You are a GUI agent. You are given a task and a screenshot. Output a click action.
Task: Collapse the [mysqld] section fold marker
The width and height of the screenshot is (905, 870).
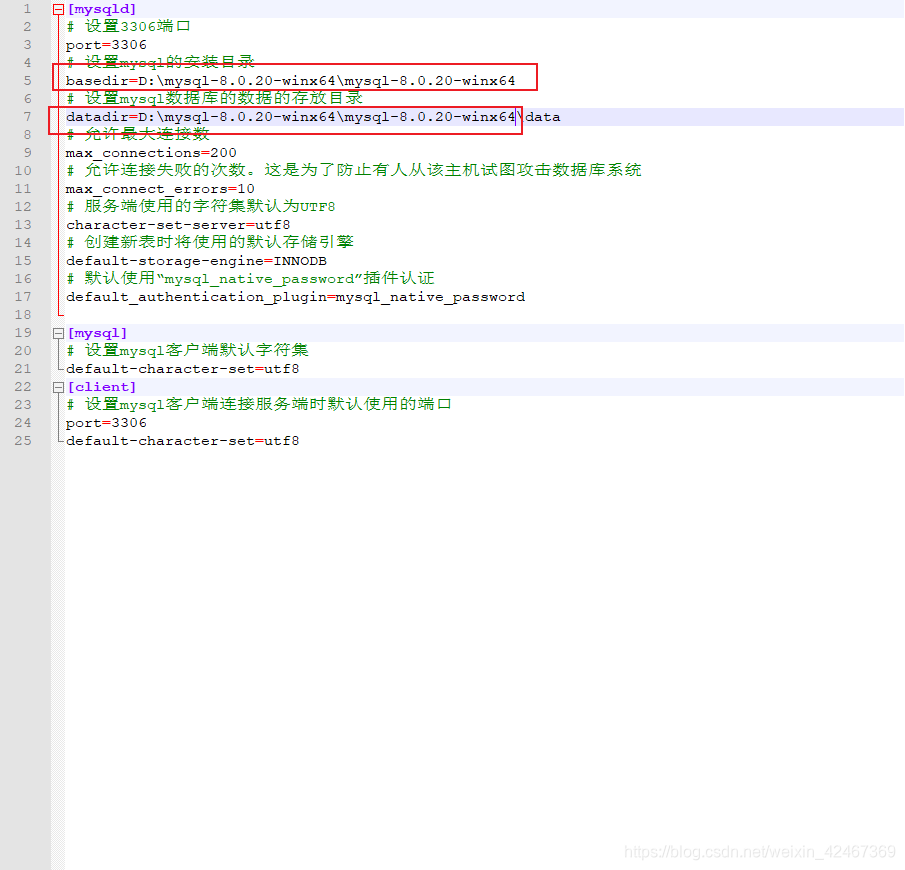click(x=57, y=8)
